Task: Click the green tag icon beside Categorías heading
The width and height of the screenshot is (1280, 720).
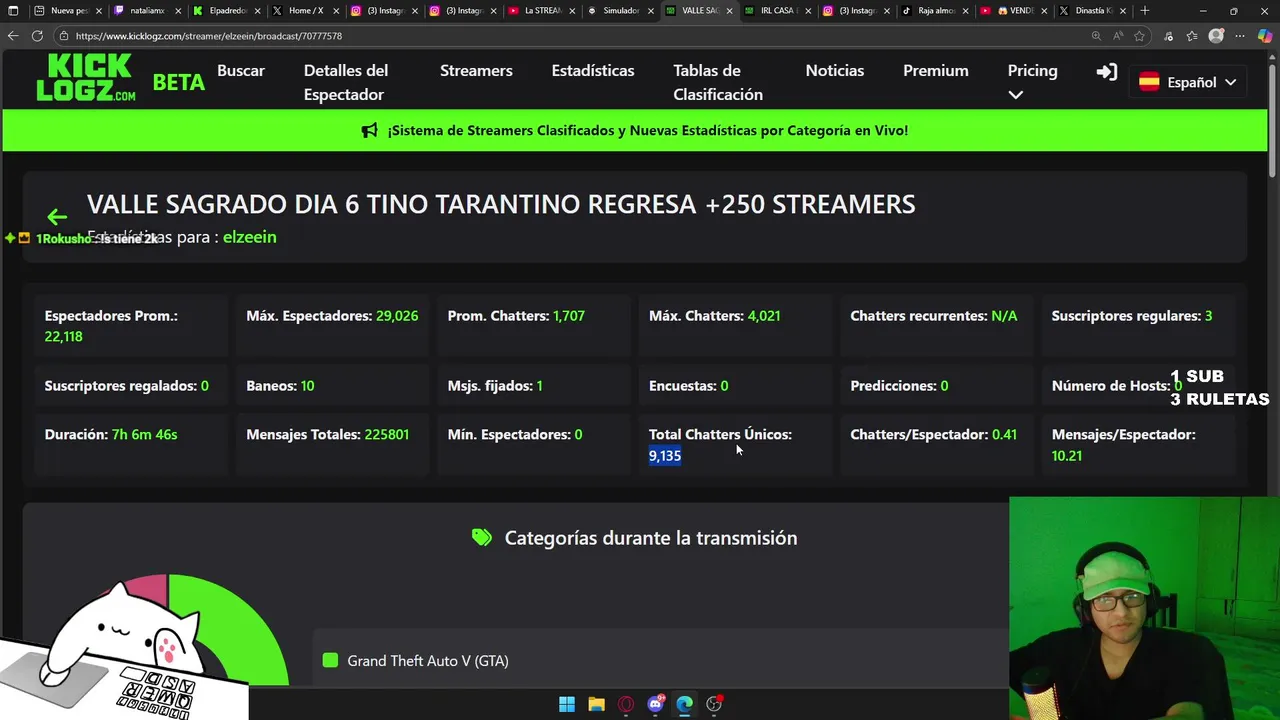Action: [482, 538]
